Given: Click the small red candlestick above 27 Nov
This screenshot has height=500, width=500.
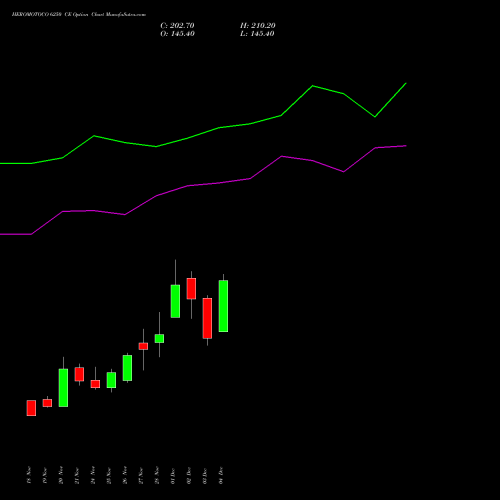Looking at the screenshot, I should (143, 346).
